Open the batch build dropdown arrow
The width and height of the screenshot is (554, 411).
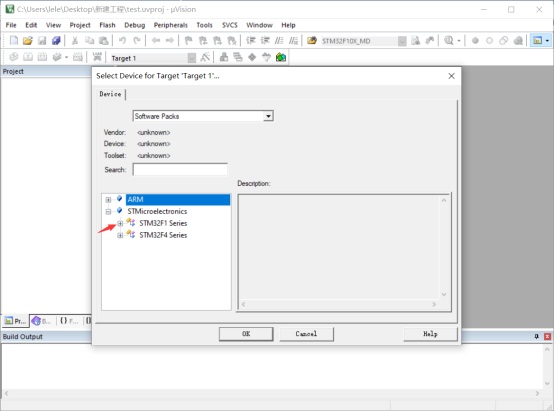[x=66, y=57]
